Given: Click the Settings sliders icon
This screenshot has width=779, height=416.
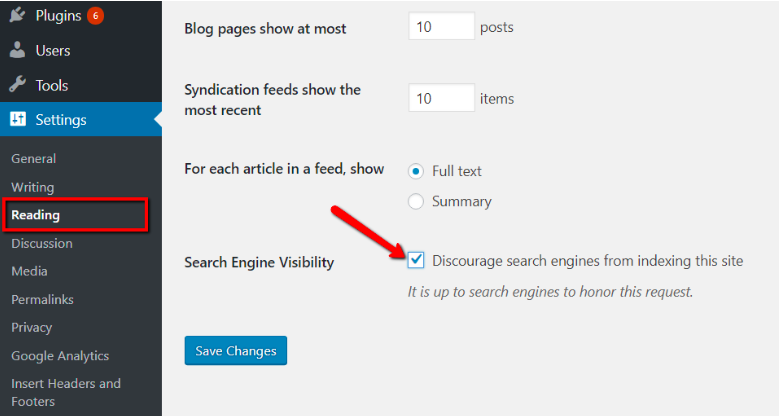Looking at the screenshot, I should [18, 119].
